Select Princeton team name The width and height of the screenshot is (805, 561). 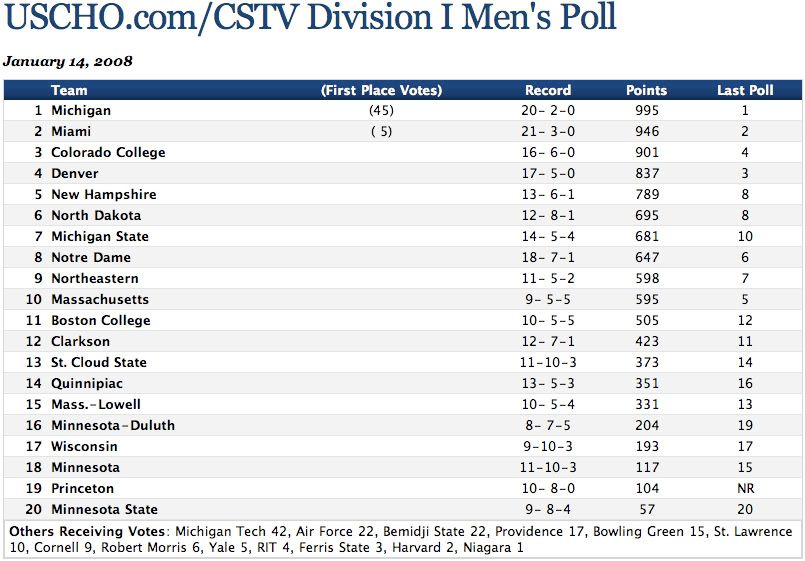[x=83, y=489]
